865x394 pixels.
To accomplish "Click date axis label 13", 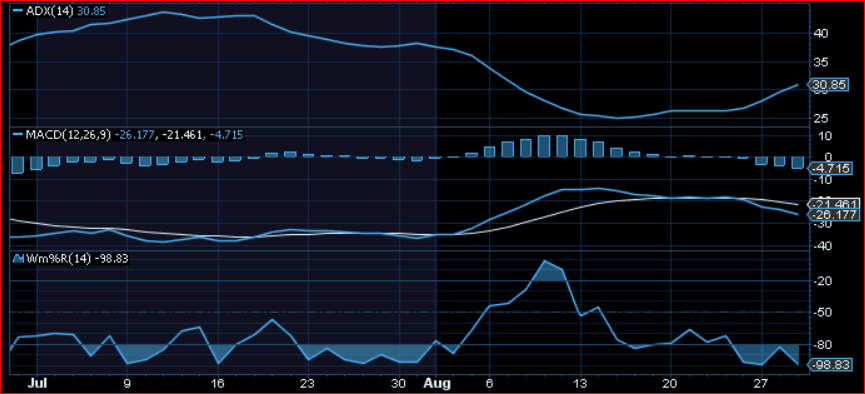I will click(x=580, y=384).
